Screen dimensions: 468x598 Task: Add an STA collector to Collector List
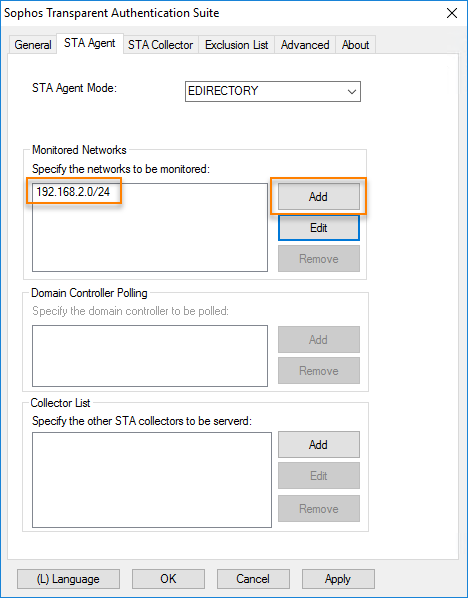[318, 444]
